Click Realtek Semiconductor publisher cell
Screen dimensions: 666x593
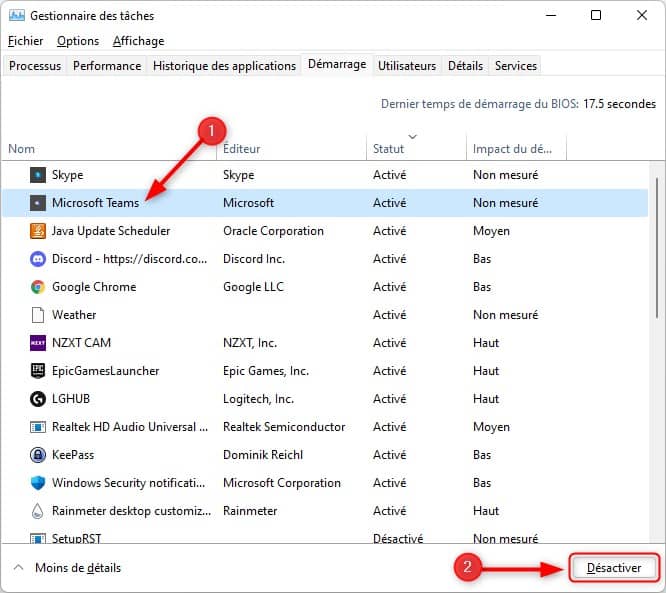[284, 427]
